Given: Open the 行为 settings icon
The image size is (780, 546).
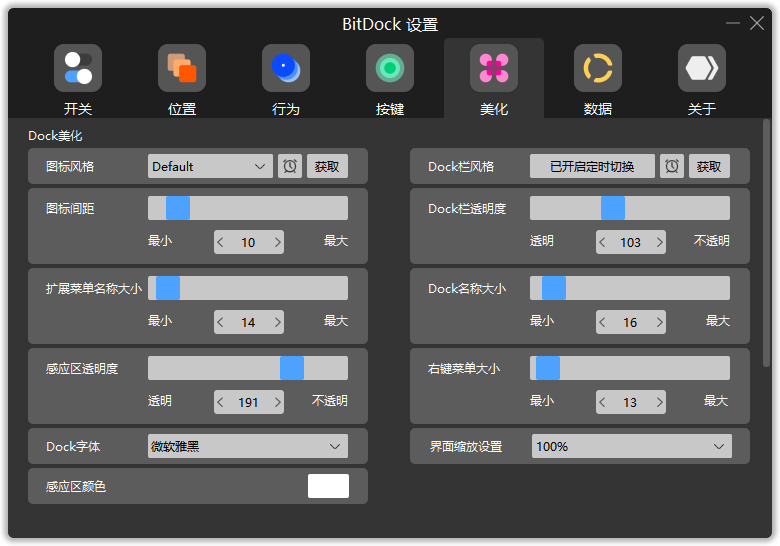Looking at the screenshot, I should 286,68.
